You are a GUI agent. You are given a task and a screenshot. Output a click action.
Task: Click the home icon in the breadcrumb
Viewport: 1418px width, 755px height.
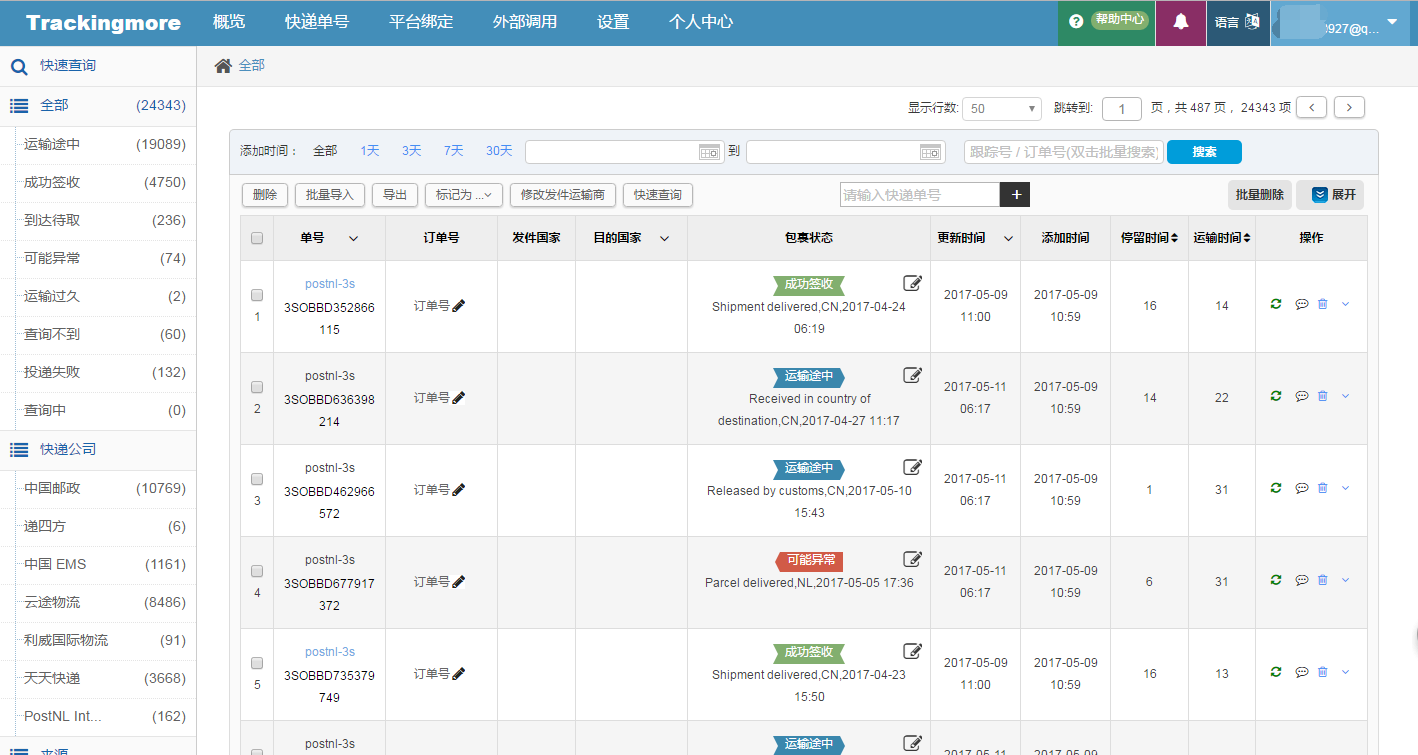click(222, 63)
